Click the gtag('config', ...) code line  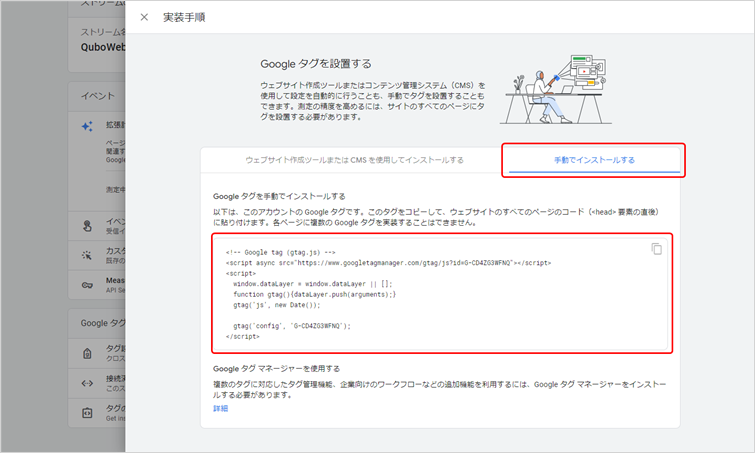pyautogui.click(x=292, y=326)
